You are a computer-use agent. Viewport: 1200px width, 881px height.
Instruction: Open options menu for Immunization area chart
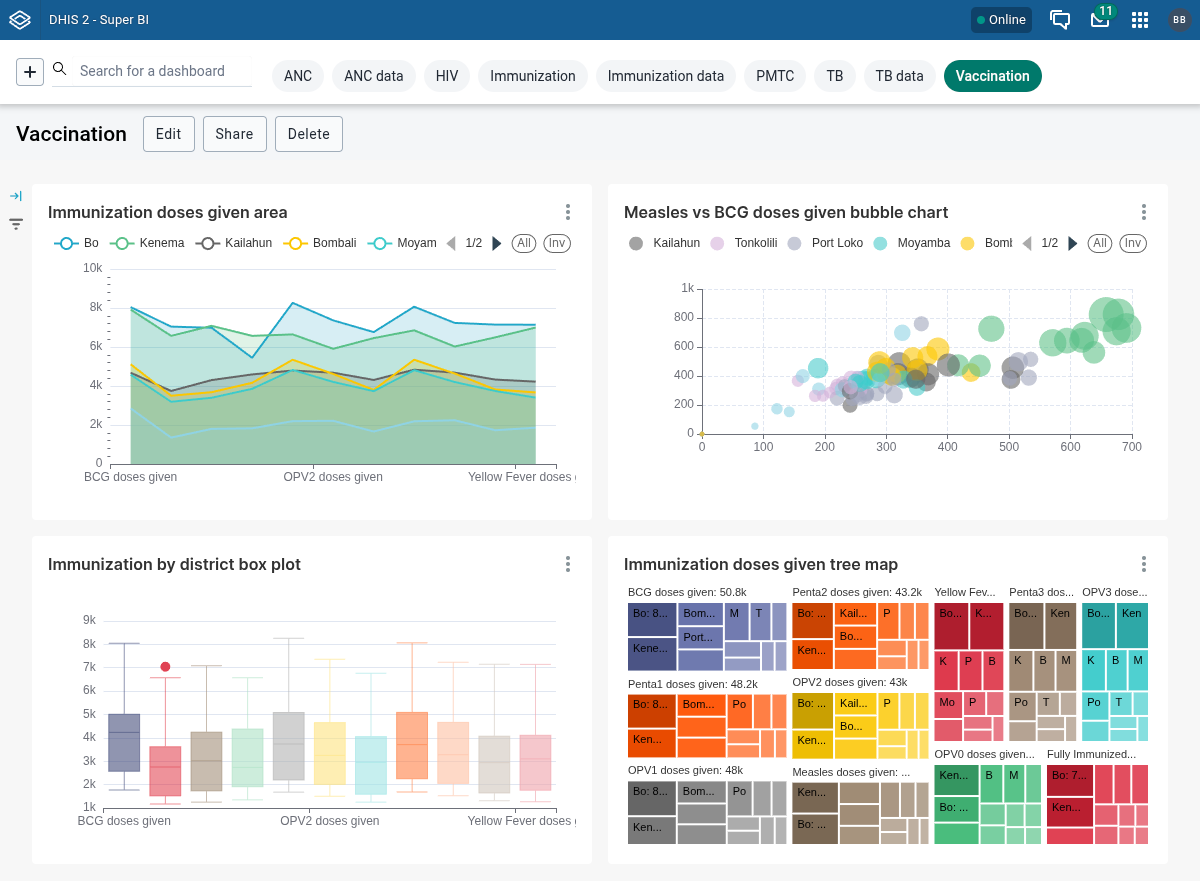click(568, 212)
